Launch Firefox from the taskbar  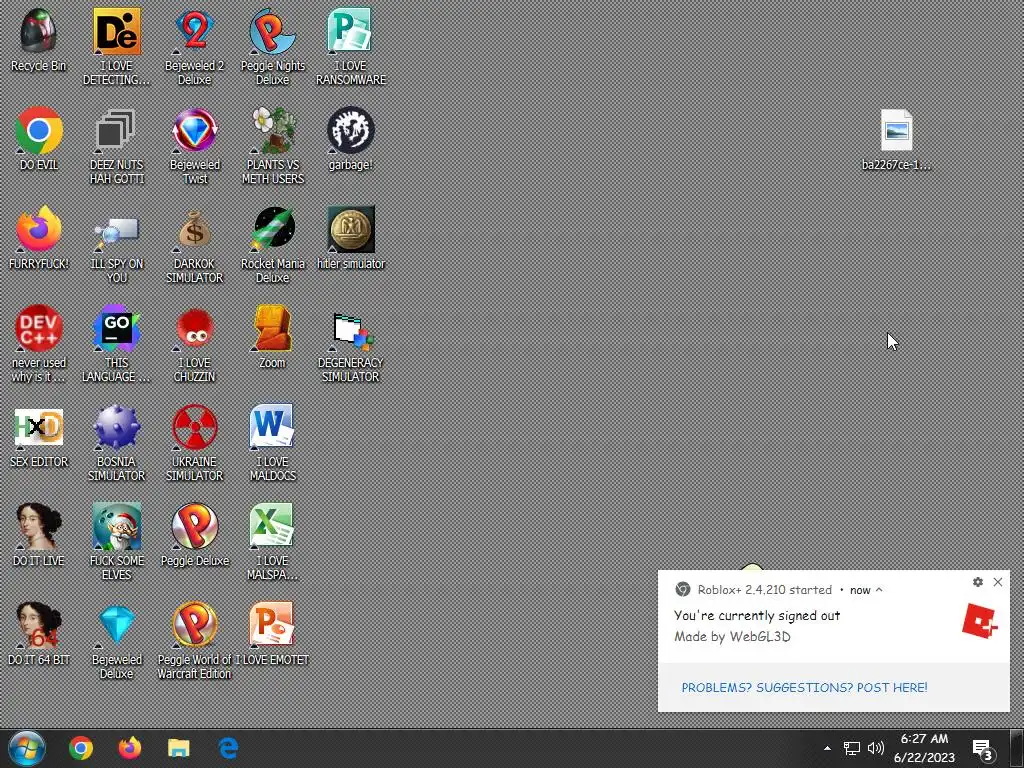(x=130, y=748)
